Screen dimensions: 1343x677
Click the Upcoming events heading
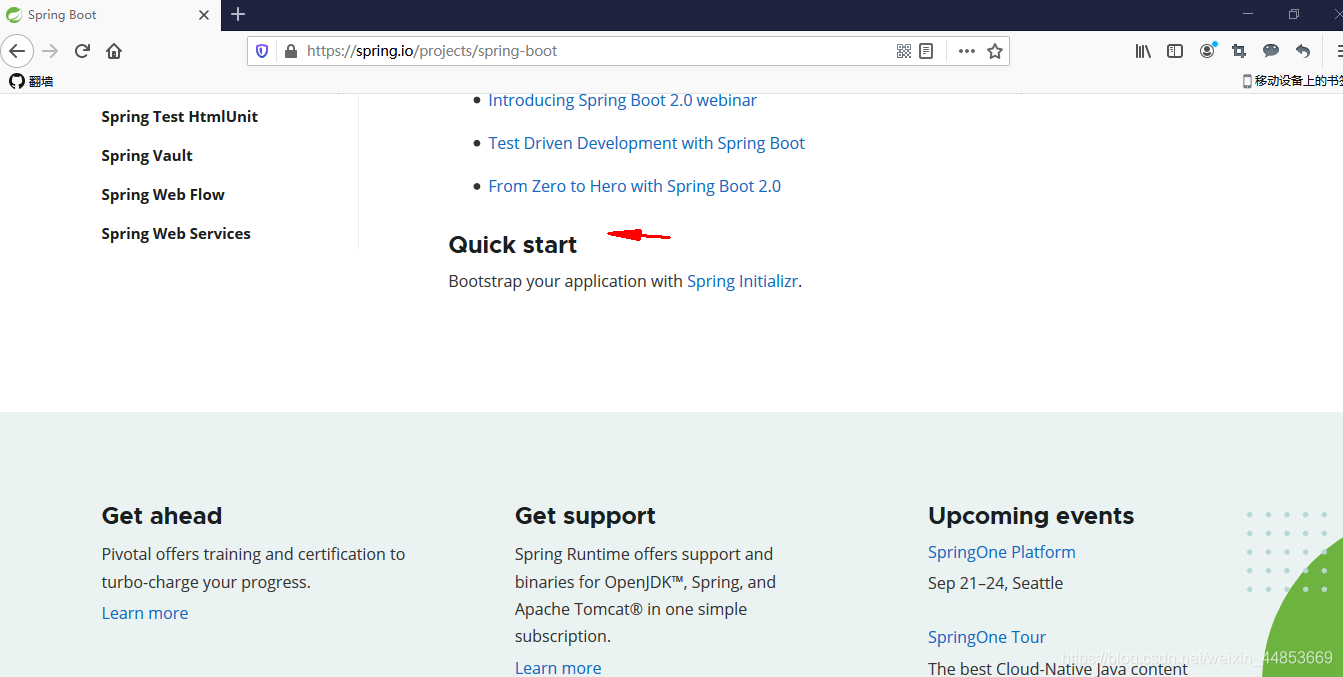coord(1031,516)
